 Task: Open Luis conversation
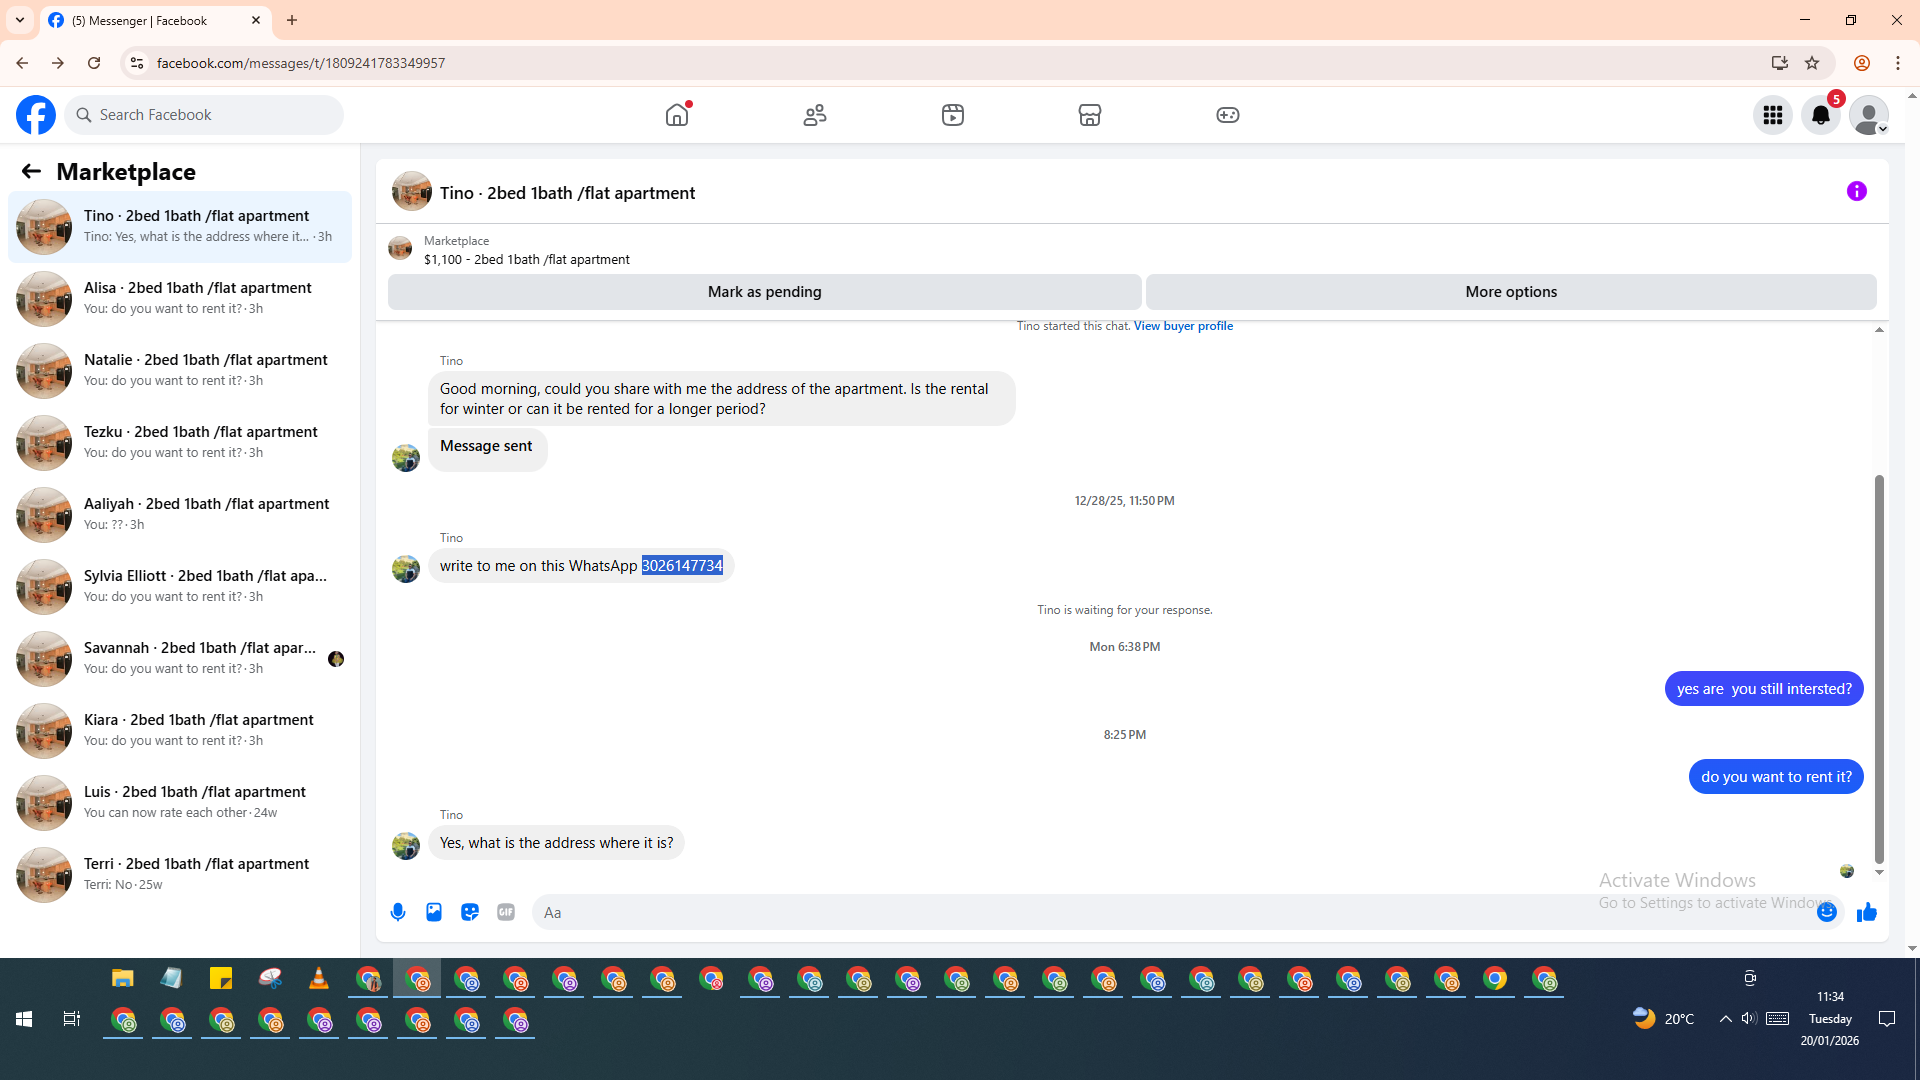click(180, 803)
